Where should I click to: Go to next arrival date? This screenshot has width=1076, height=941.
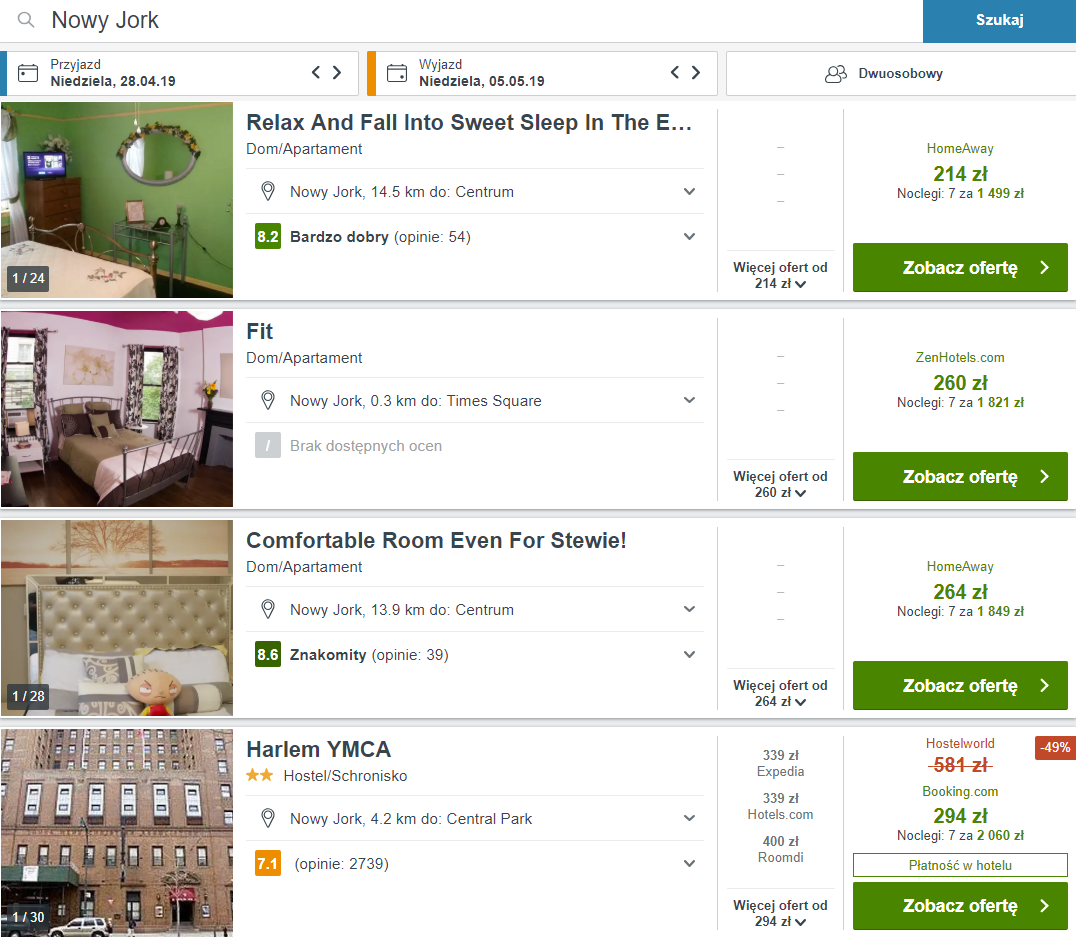[x=337, y=72]
